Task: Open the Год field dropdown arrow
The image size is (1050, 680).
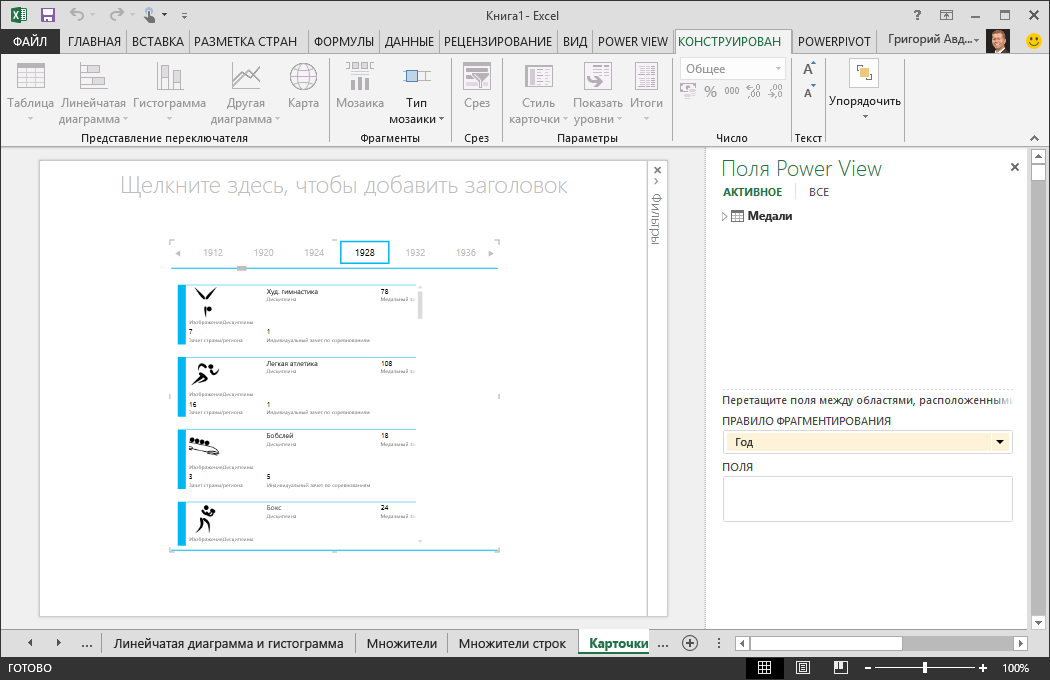Action: coord(1000,442)
